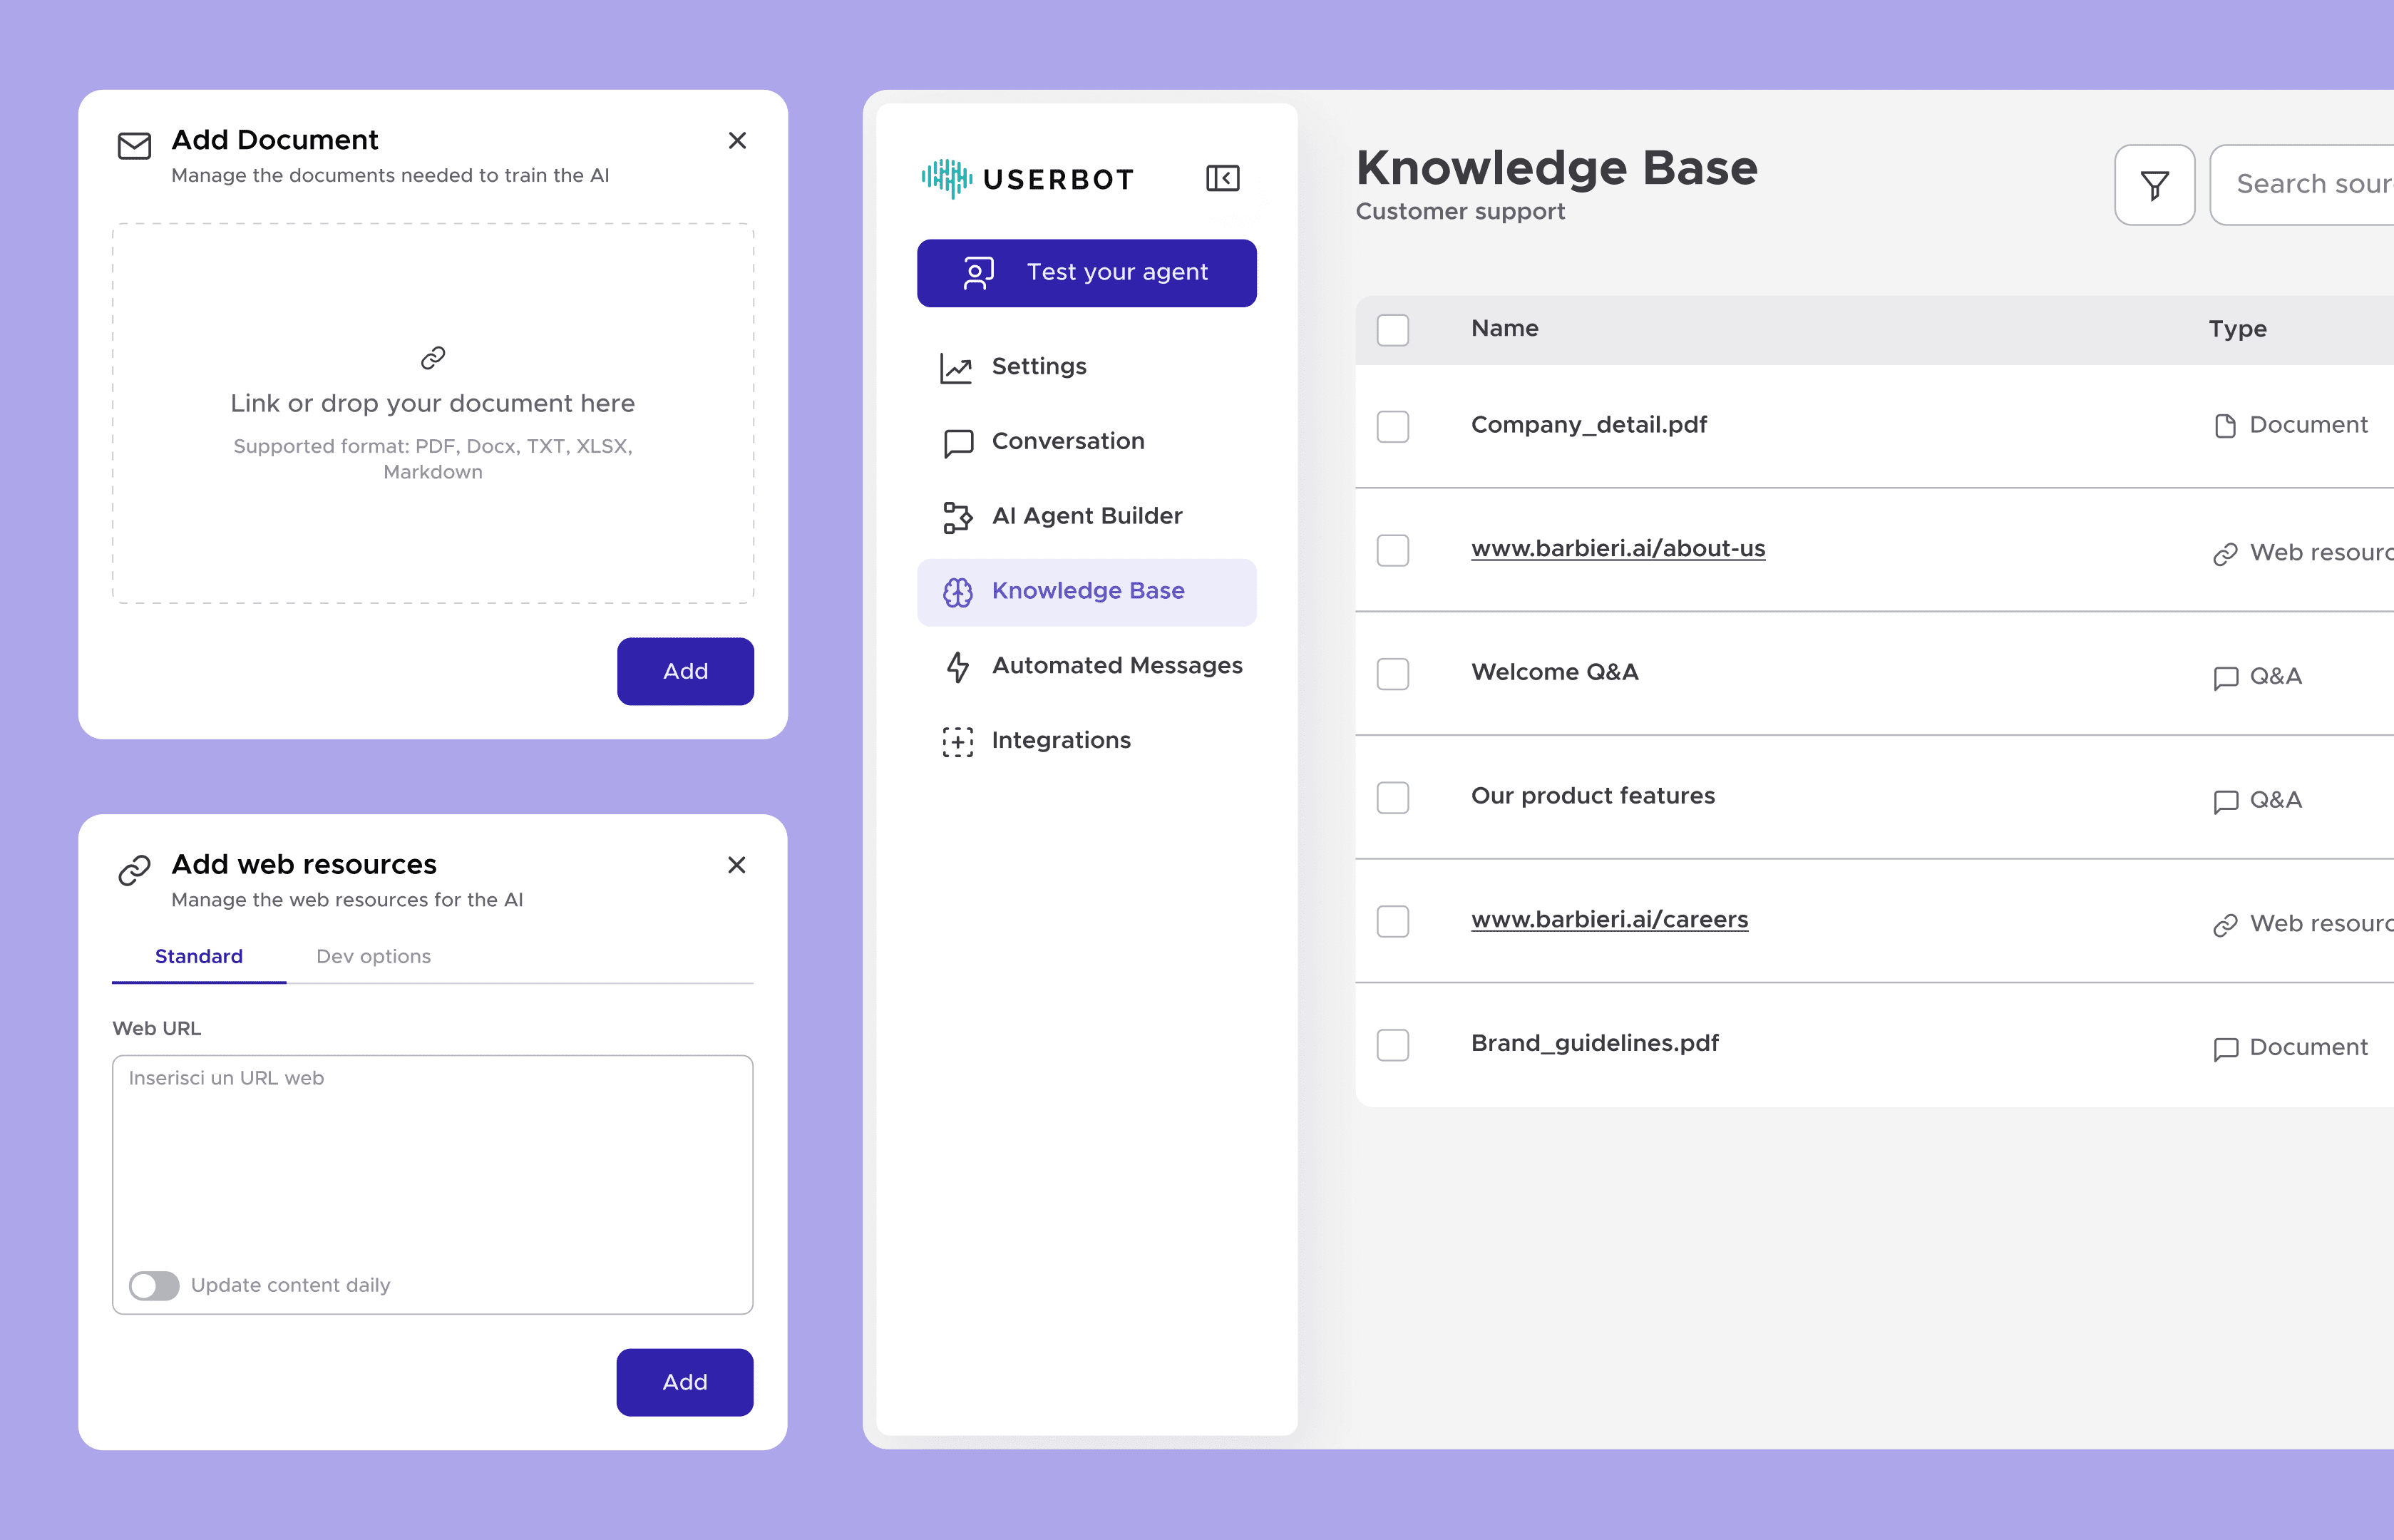2394x1540 pixels.
Task: Check the Company_detail.pdf row checkbox
Action: 1392,426
